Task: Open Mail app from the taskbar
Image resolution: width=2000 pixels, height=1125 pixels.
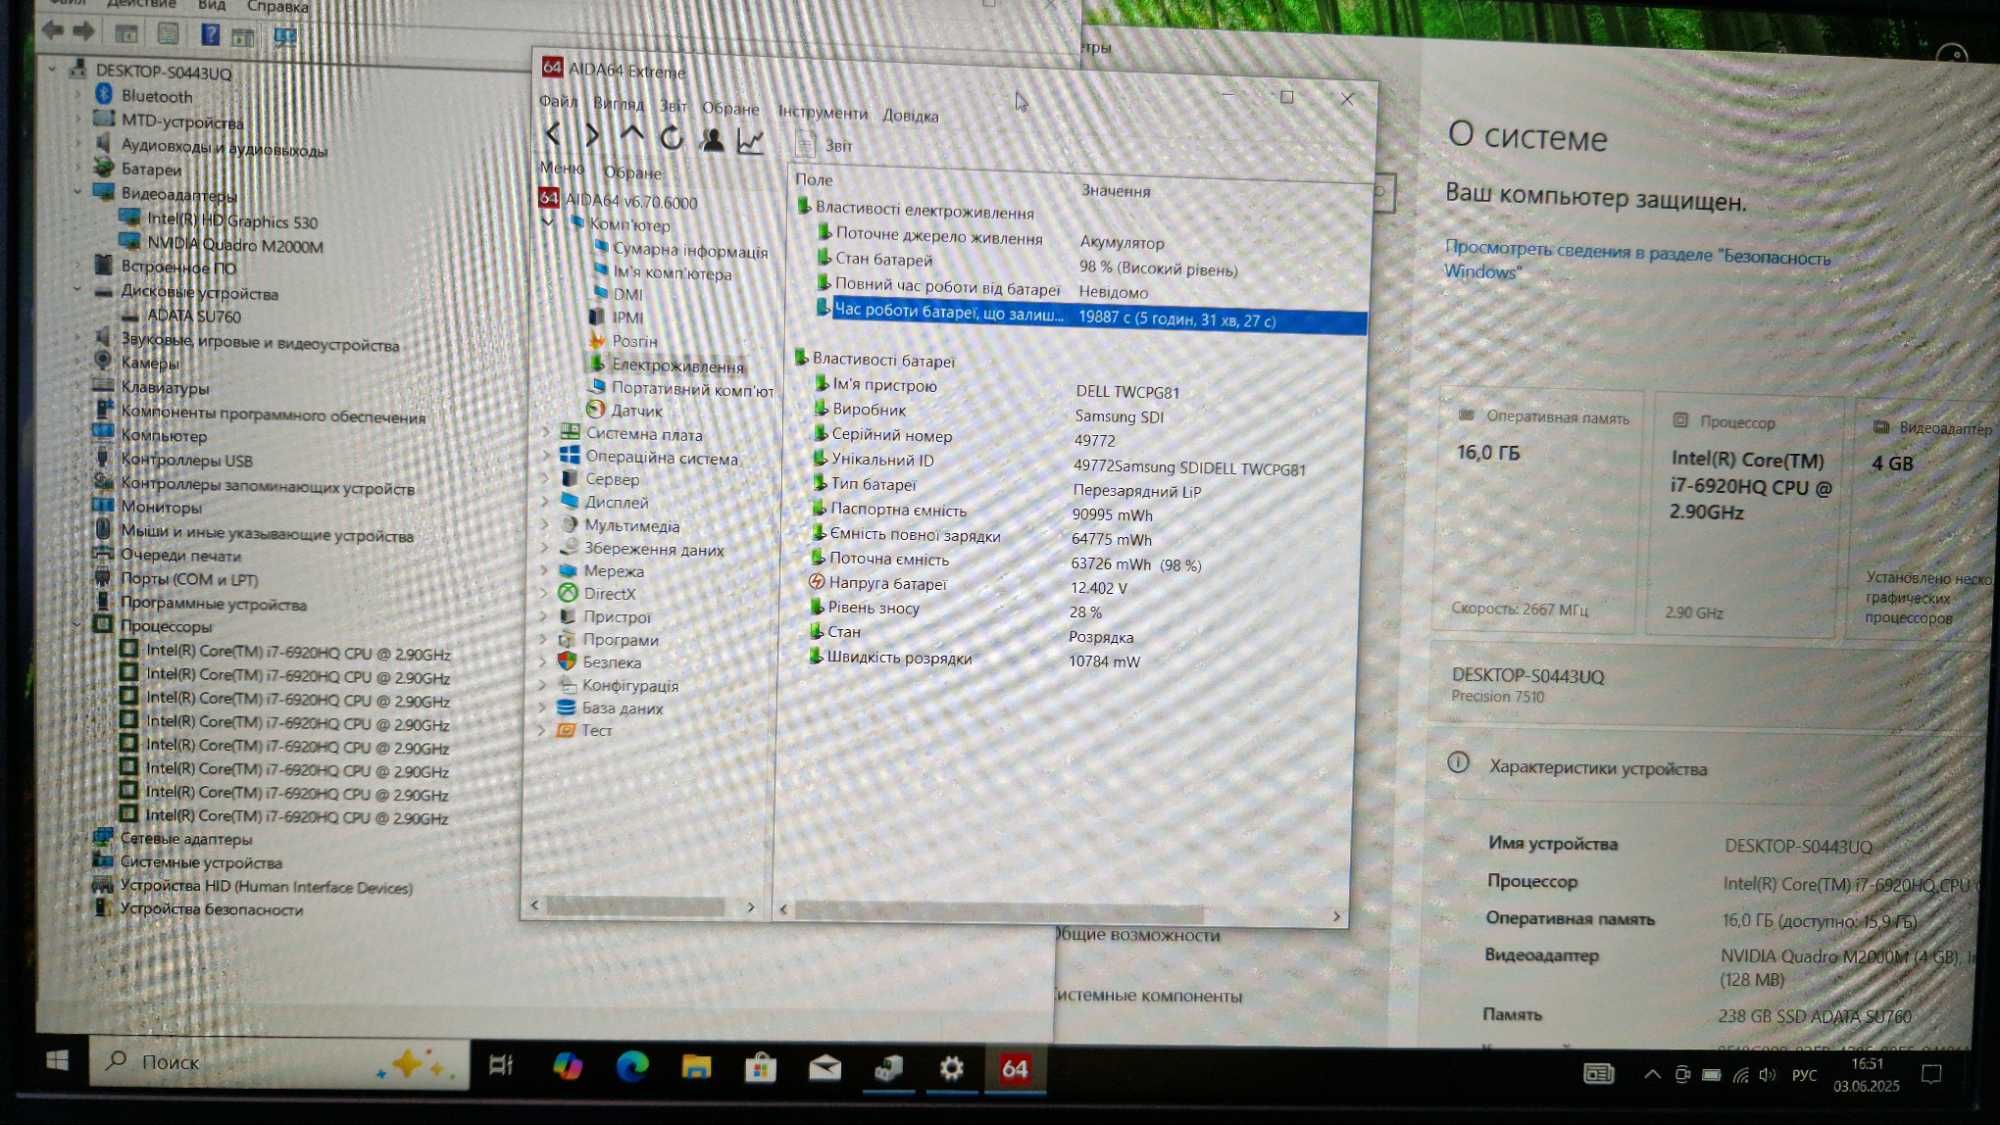Action: click(824, 1069)
